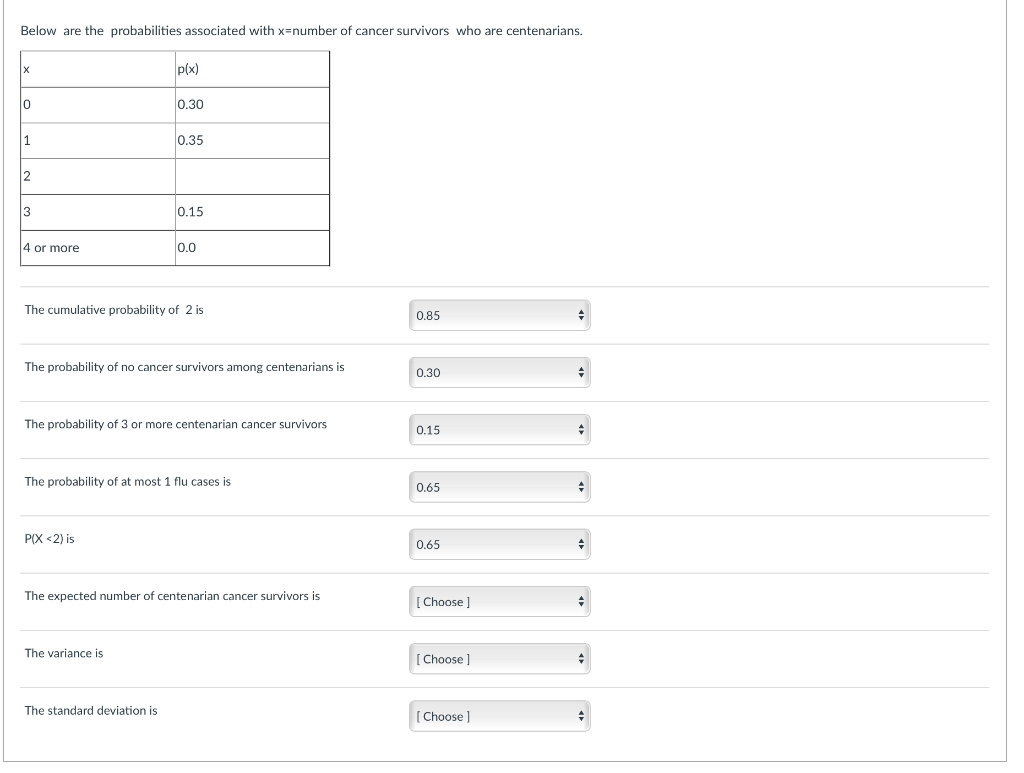
Task: Choose an answer for standard deviation dropdown
Action: [500, 716]
